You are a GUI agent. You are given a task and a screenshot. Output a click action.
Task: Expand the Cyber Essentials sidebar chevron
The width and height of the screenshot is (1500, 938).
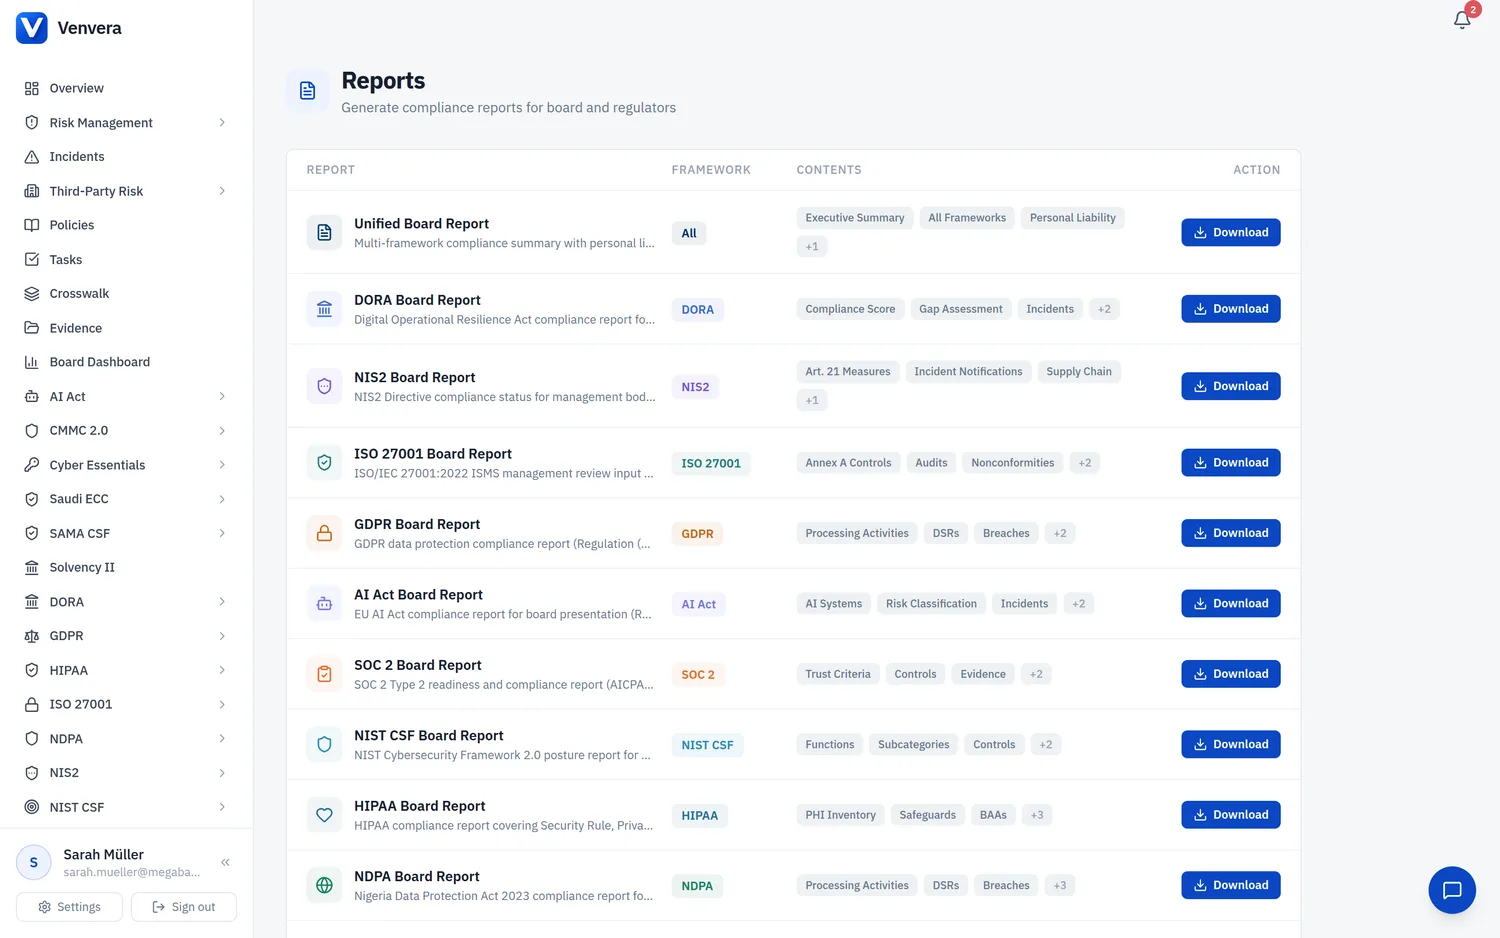(x=222, y=465)
